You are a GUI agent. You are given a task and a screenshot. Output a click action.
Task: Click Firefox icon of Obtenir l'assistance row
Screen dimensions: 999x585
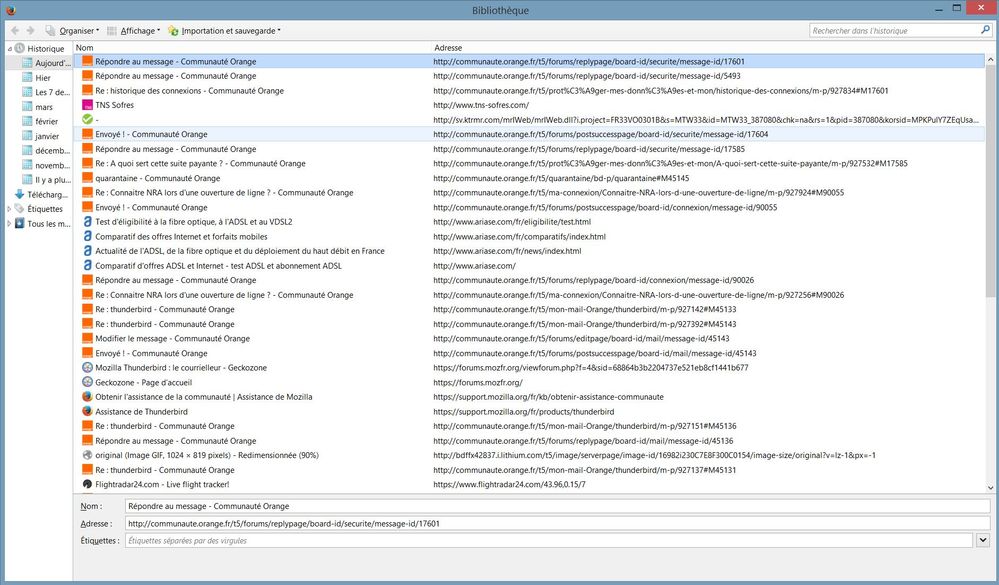87,396
